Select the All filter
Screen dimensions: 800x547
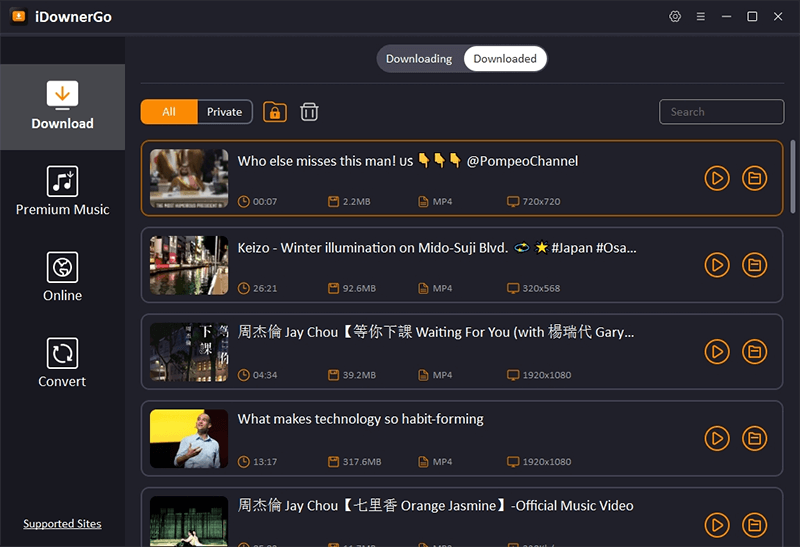point(169,112)
